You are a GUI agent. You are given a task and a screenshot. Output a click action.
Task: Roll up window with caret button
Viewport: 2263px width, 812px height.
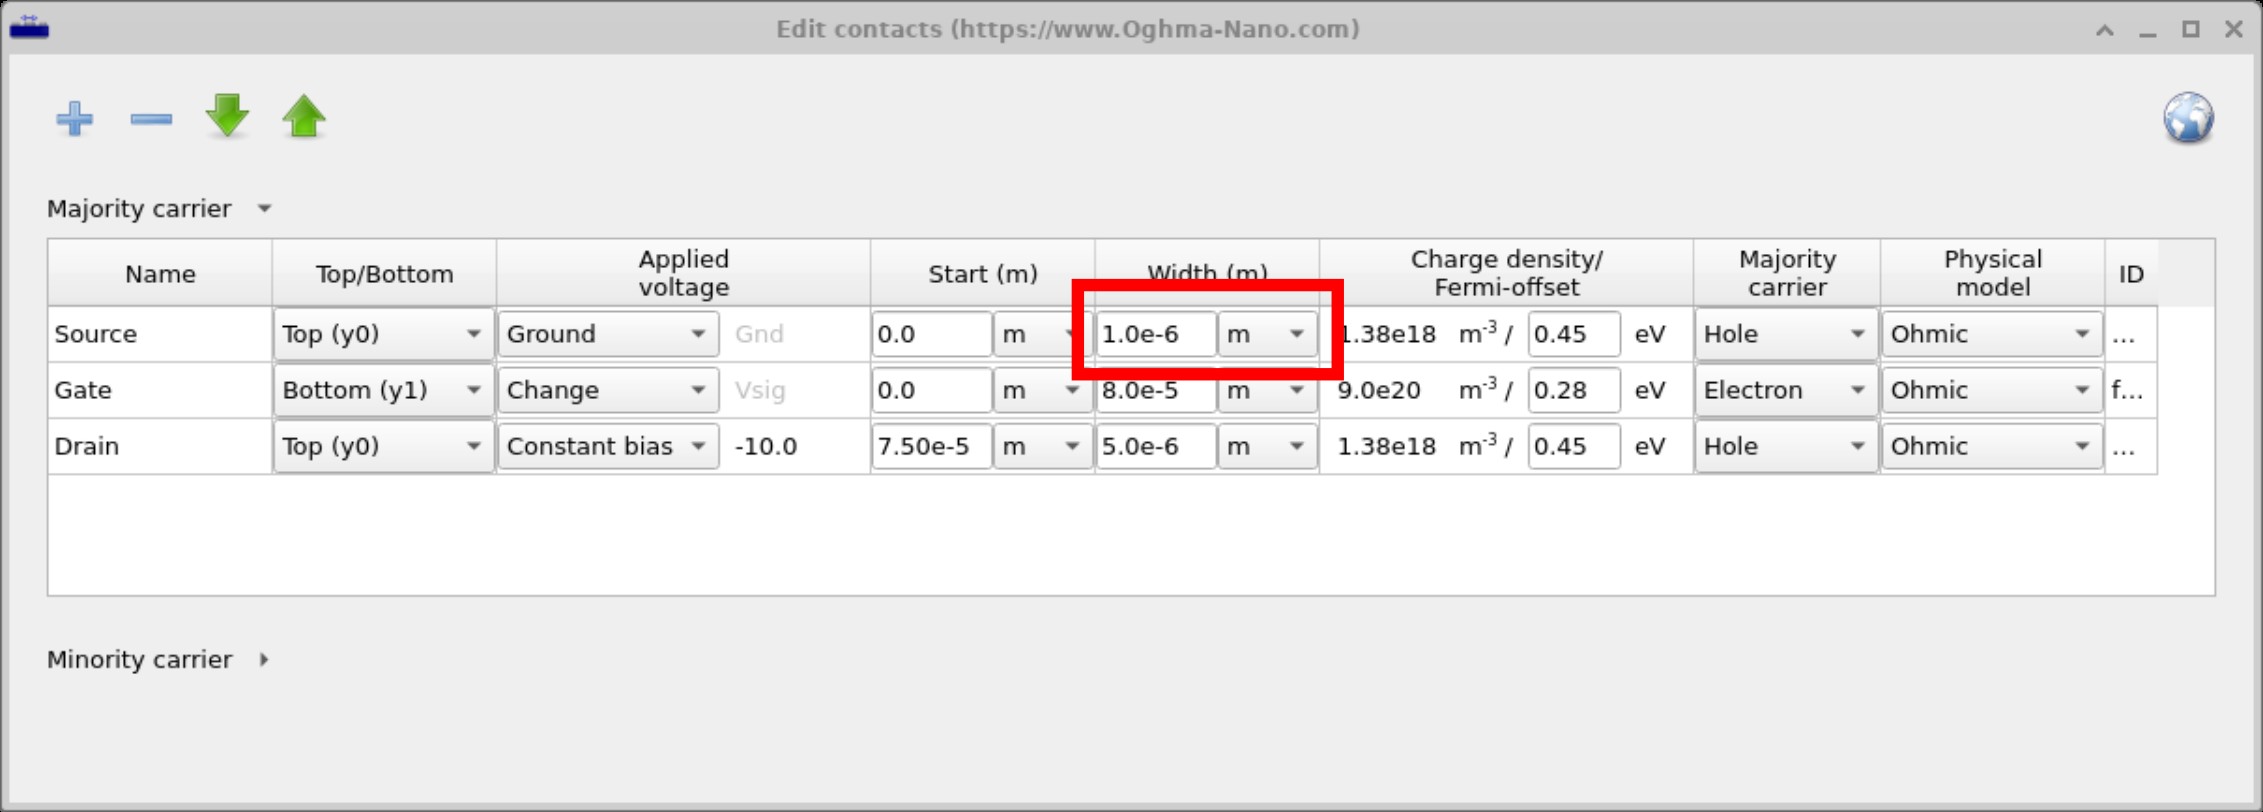pyautogui.click(x=2104, y=29)
